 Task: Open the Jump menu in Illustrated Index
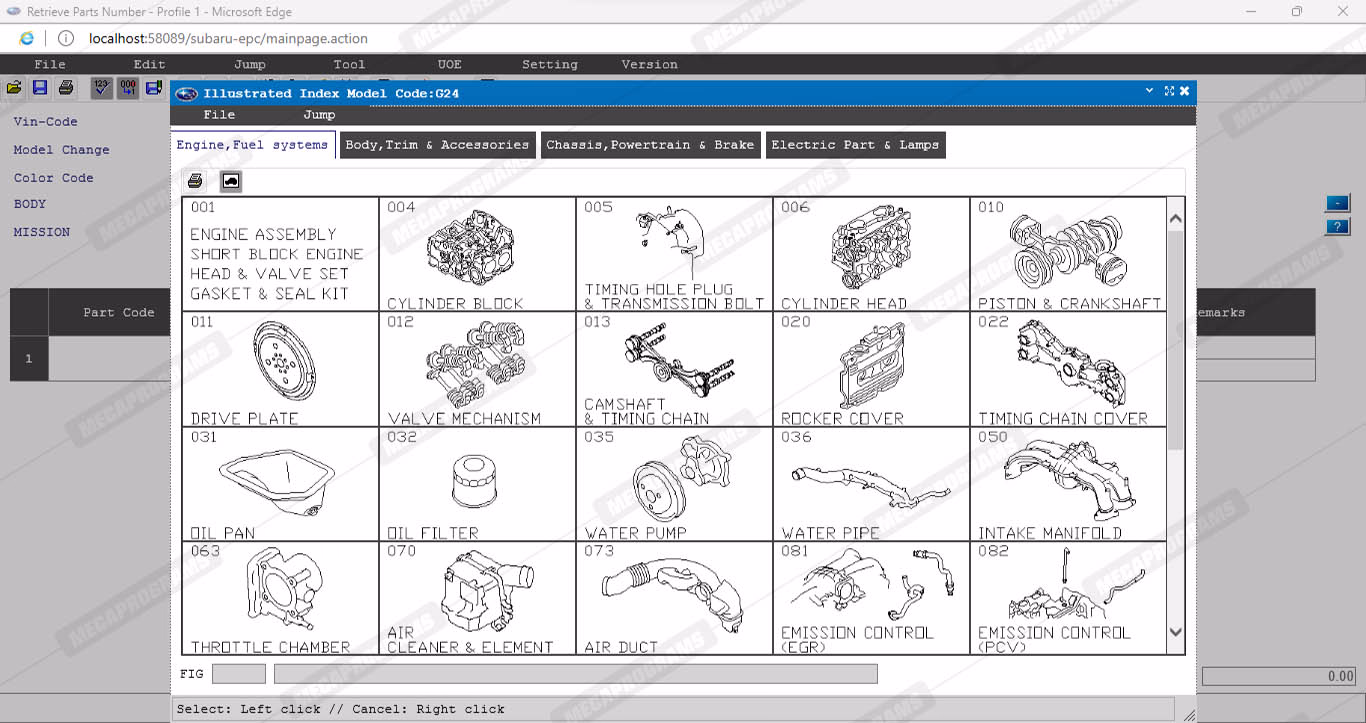[319, 115]
